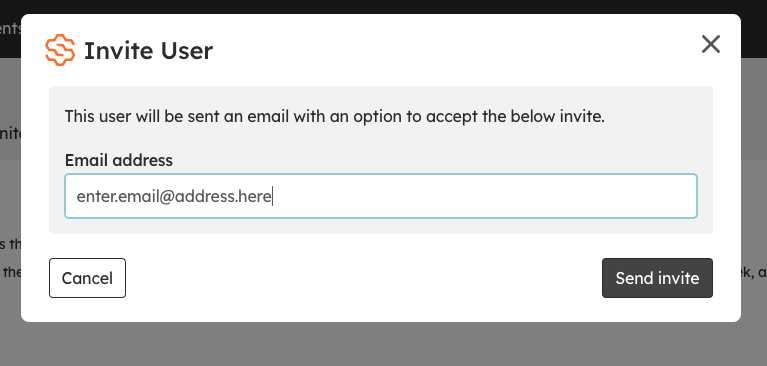Screen dimensions: 767x366
Task: Click the Invite User heading text
Action: 149,51
